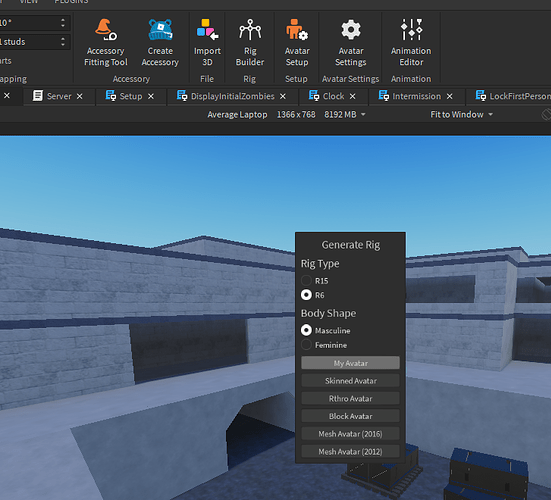This screenshot has width=551, height=500.
Task: Select R15 rig type
Action: (306, 280)
